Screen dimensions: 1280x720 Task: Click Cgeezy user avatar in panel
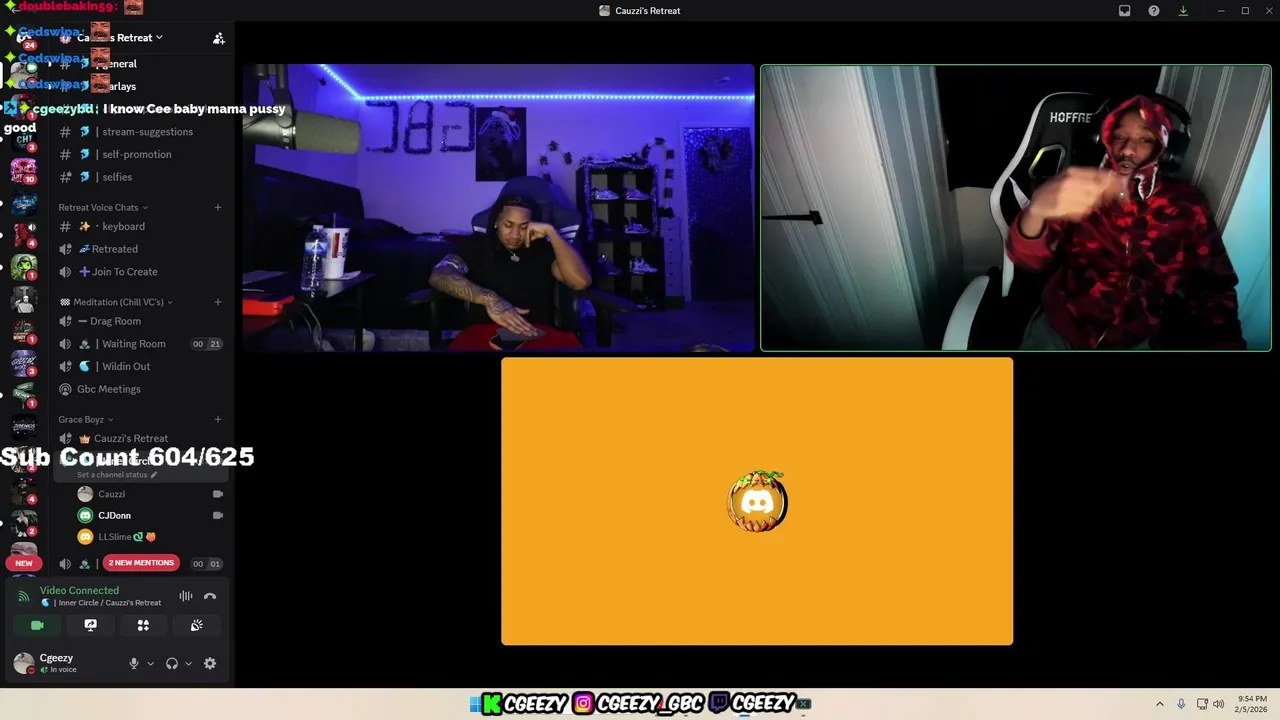click(x=23, y=663)
